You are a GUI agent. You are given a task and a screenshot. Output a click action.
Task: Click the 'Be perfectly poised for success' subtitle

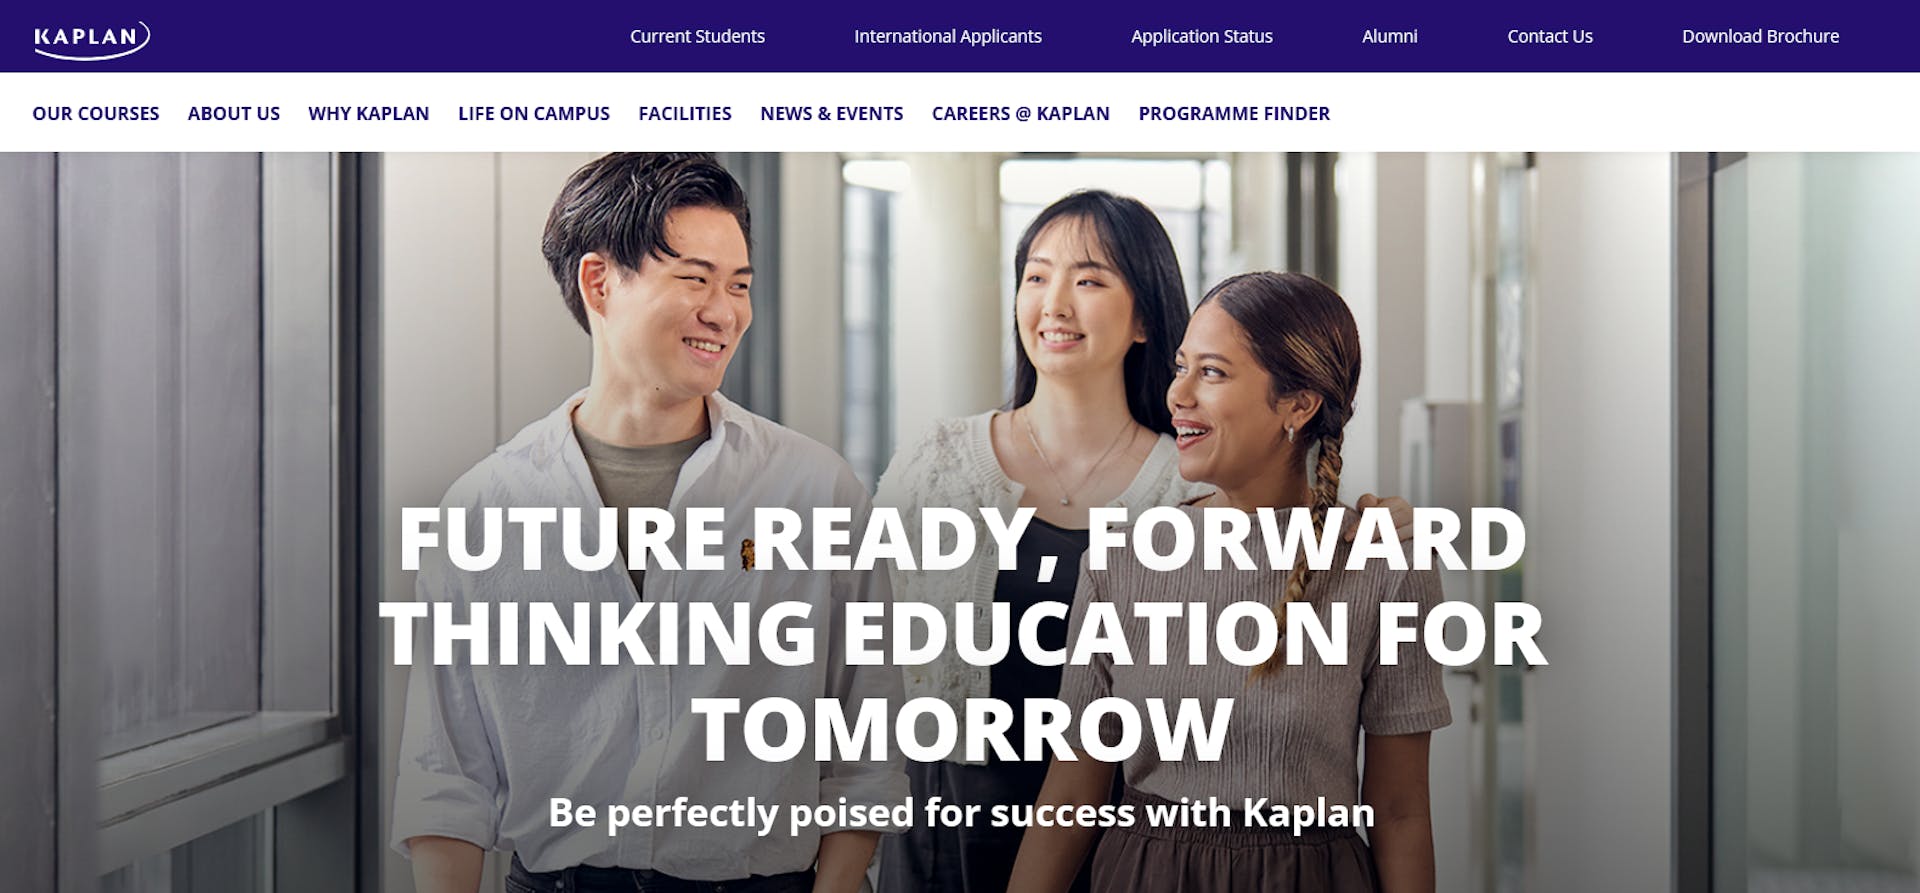point(961,813)
